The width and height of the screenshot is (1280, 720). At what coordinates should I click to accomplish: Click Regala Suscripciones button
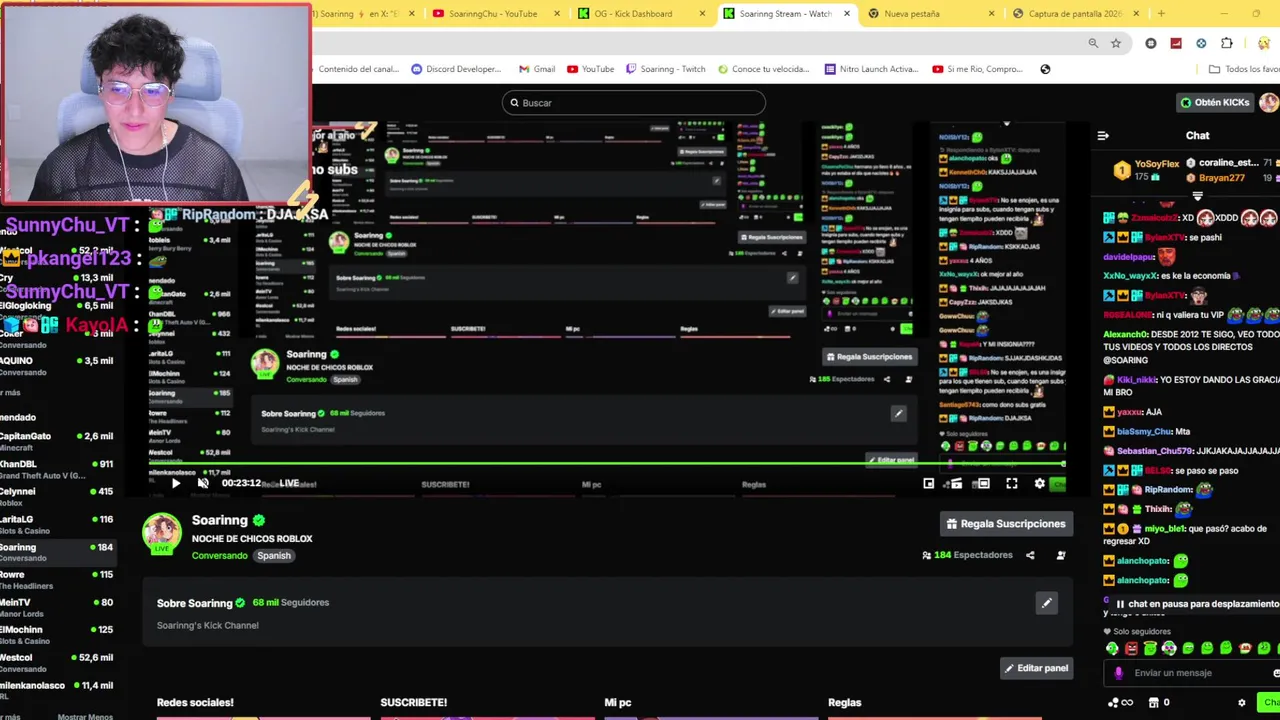[1006, 523]
